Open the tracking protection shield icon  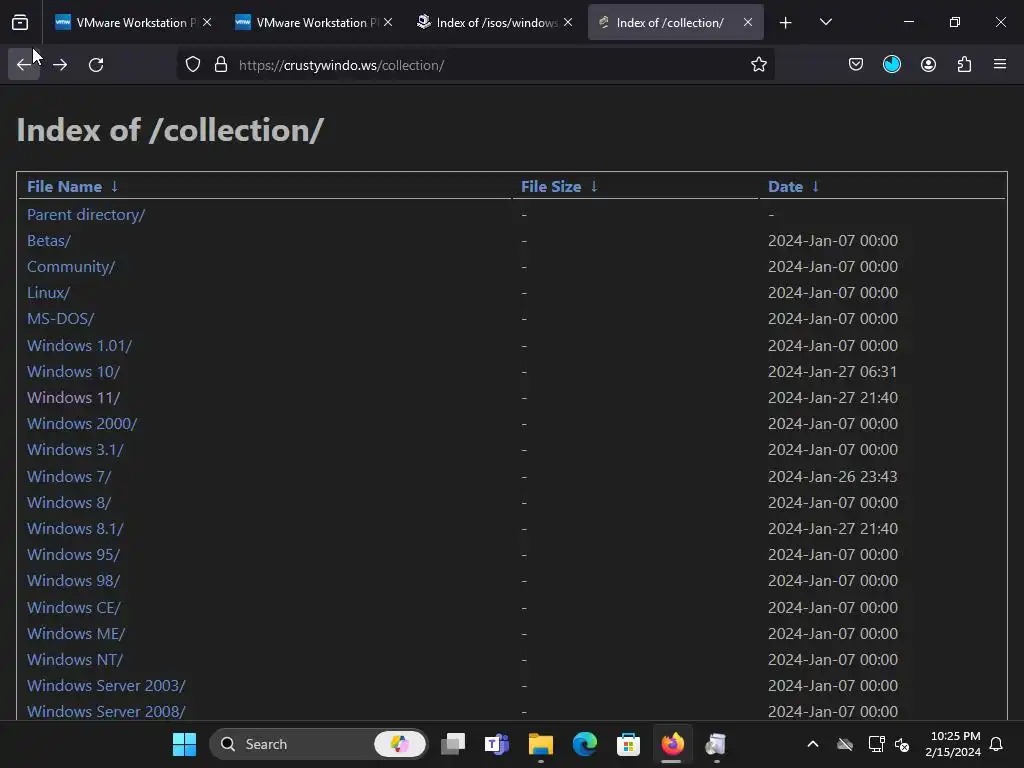[193, 65]
